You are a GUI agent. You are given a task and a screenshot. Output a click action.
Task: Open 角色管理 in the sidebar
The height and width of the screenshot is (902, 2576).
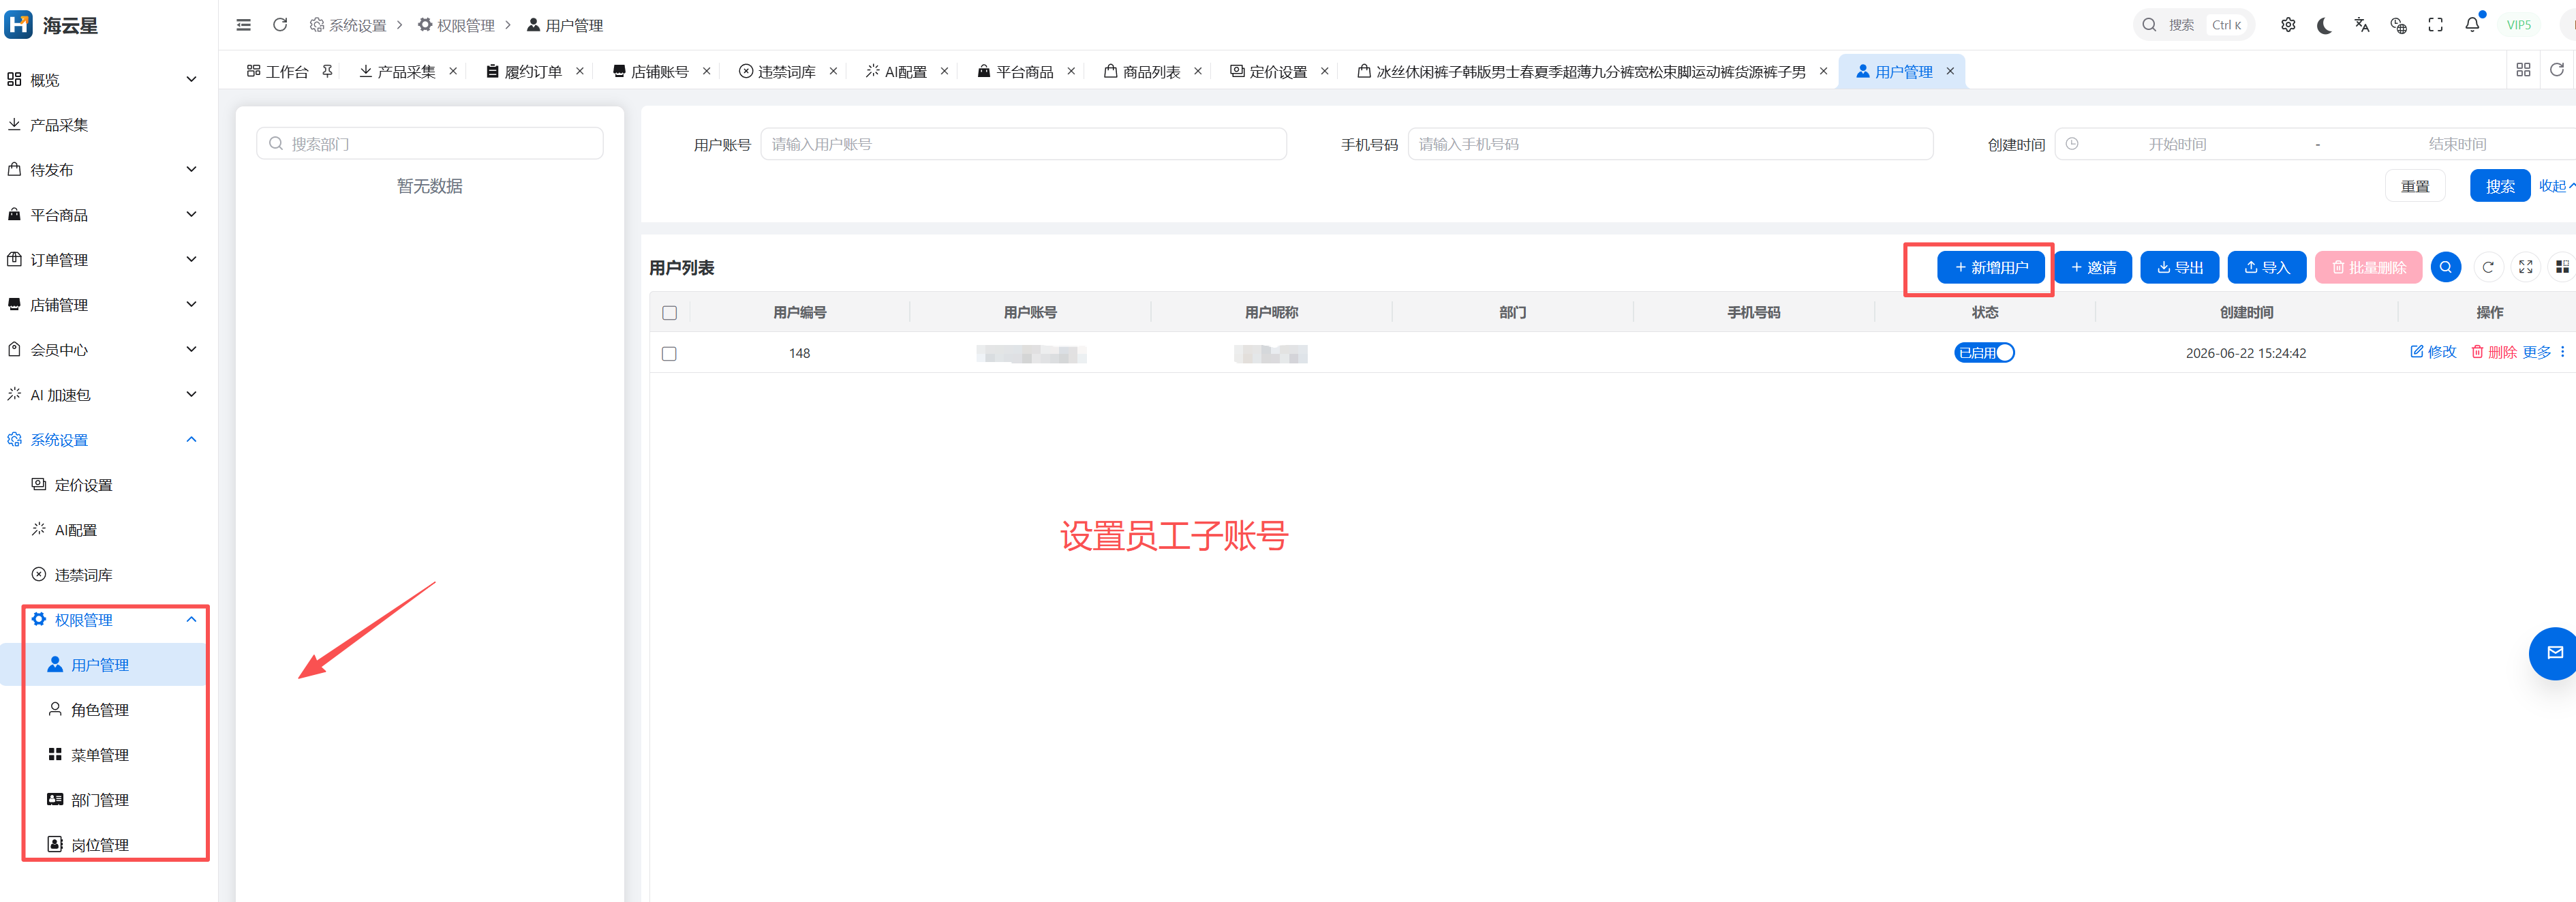tap(100, 710)
